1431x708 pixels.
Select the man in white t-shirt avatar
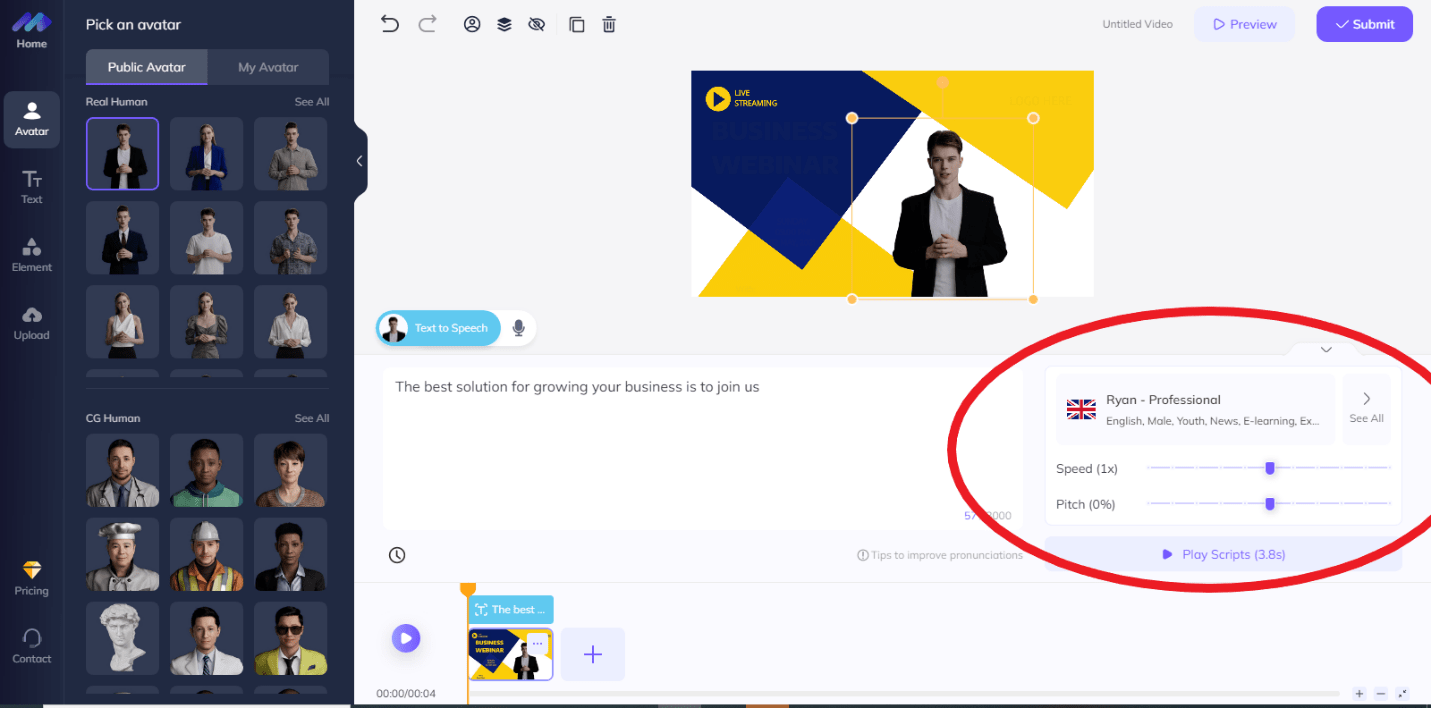pyautogui.click(x=206, y=238)
